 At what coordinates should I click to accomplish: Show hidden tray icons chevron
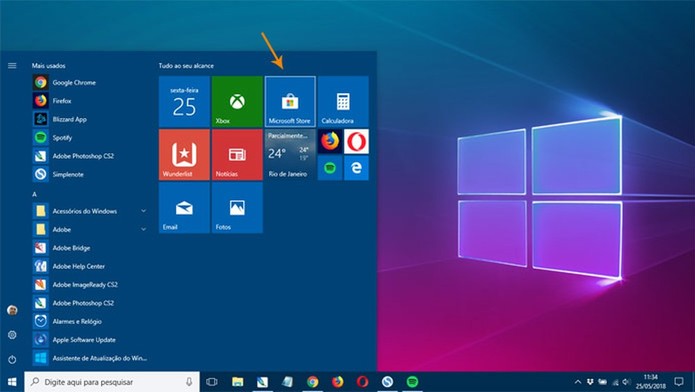point(578,382)
